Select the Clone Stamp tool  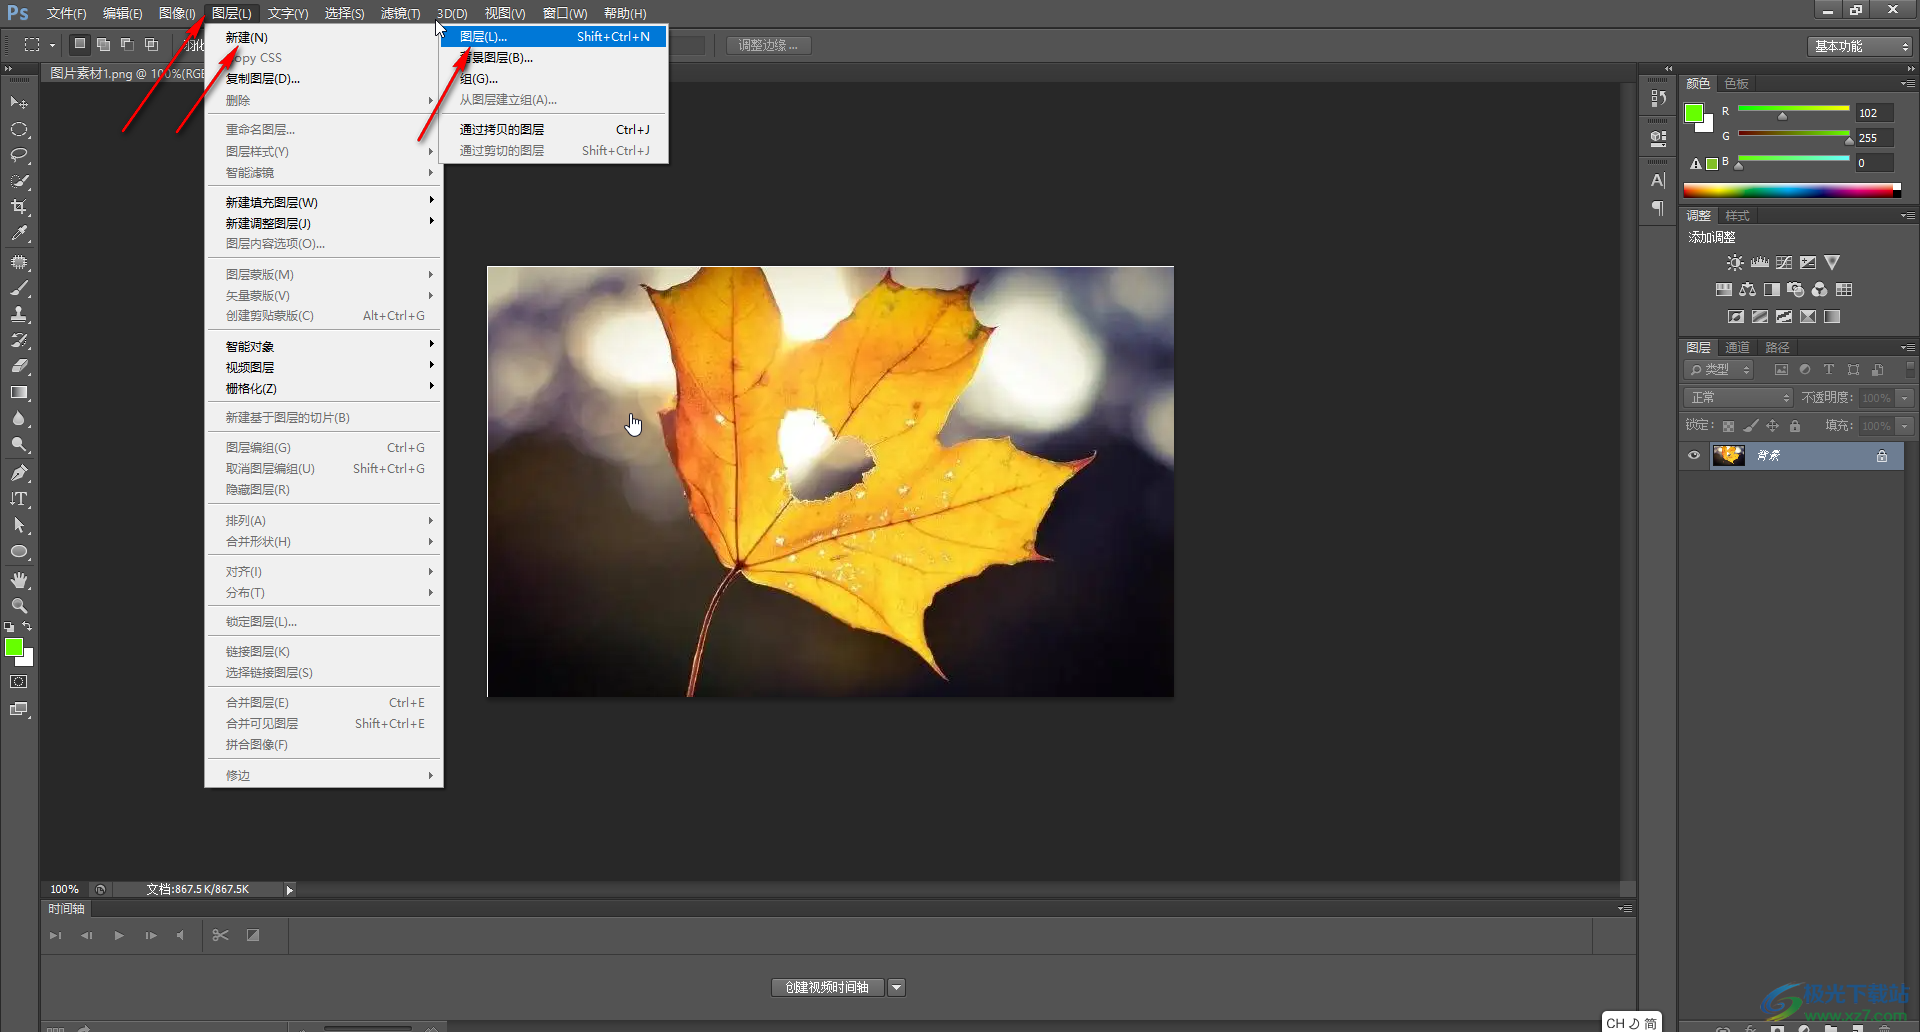(19, 314)
